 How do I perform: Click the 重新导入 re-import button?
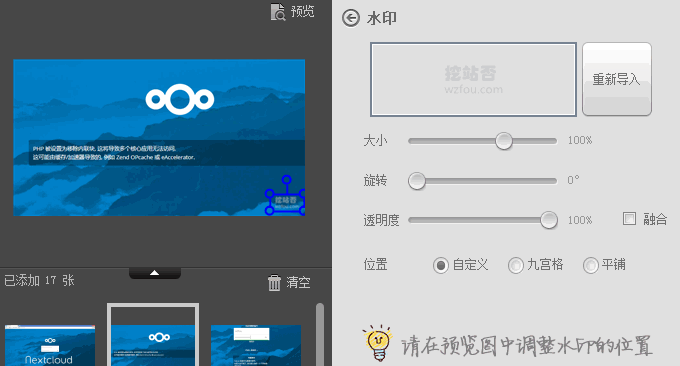pos(617,79)
